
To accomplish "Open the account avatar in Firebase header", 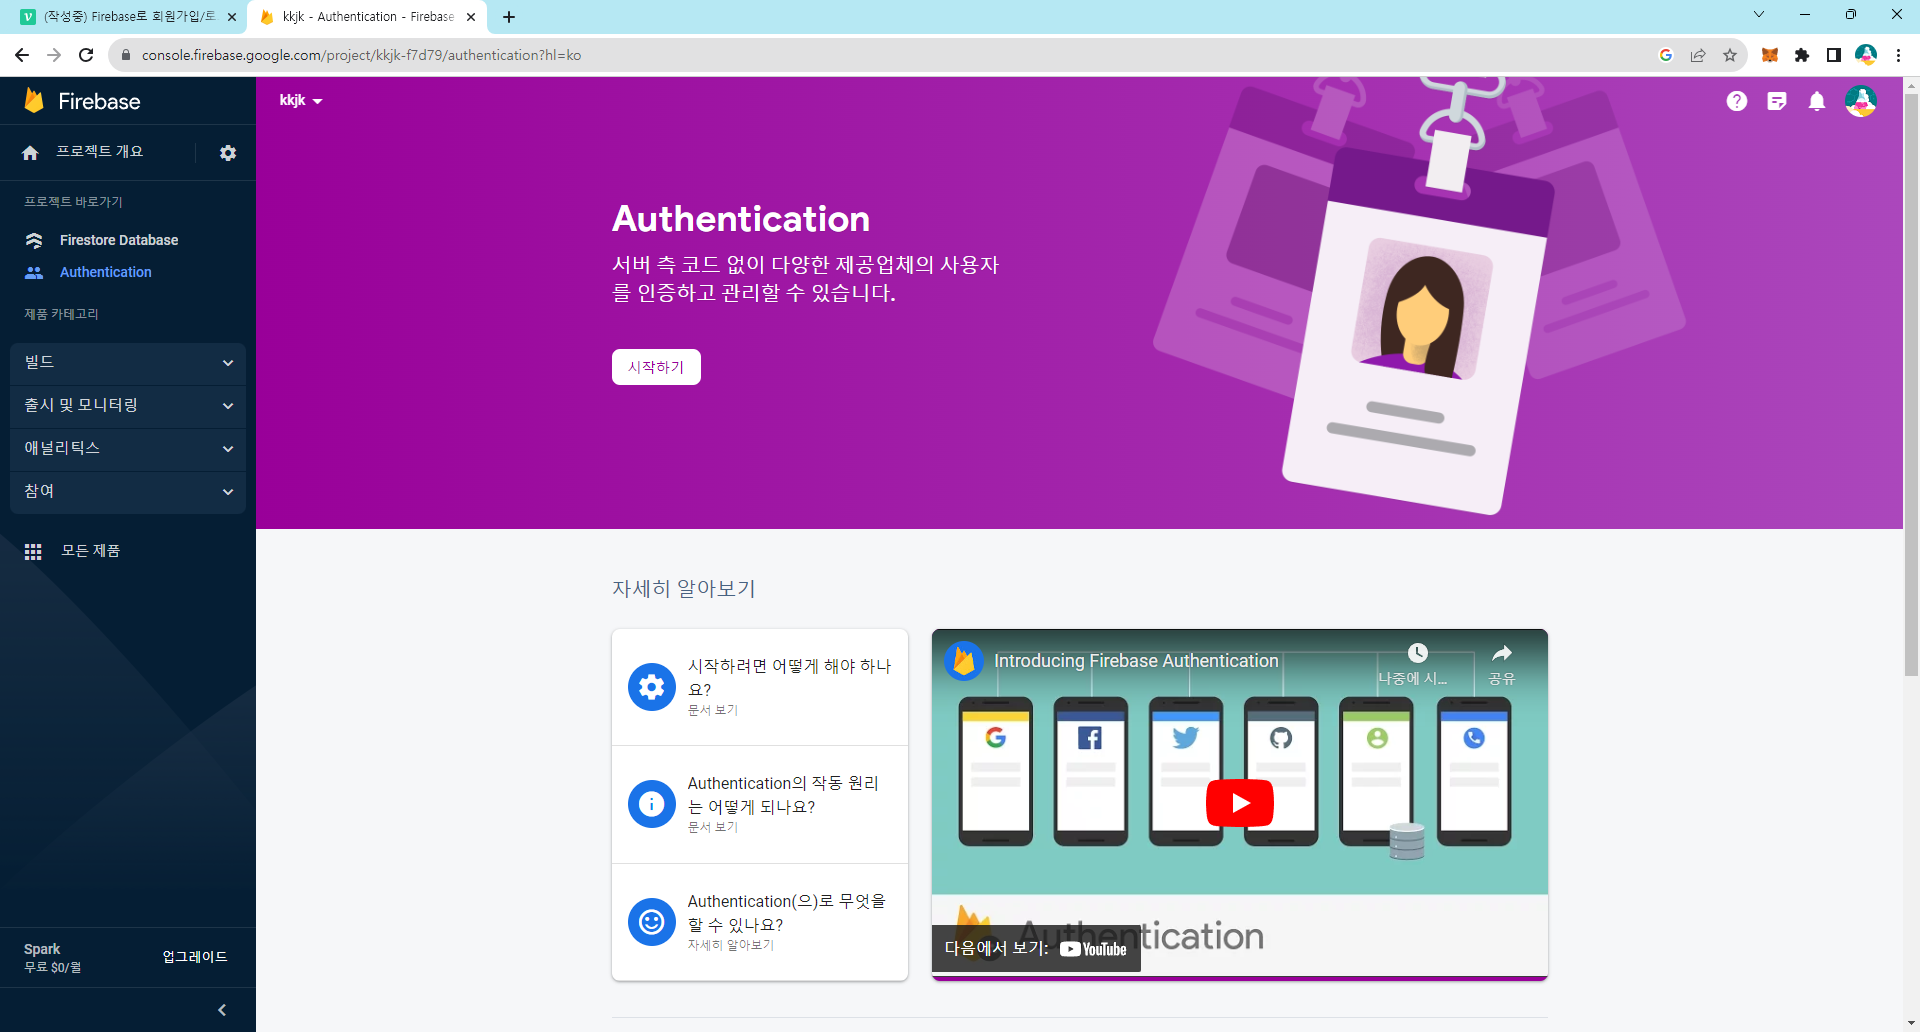I will [1861, 101].
